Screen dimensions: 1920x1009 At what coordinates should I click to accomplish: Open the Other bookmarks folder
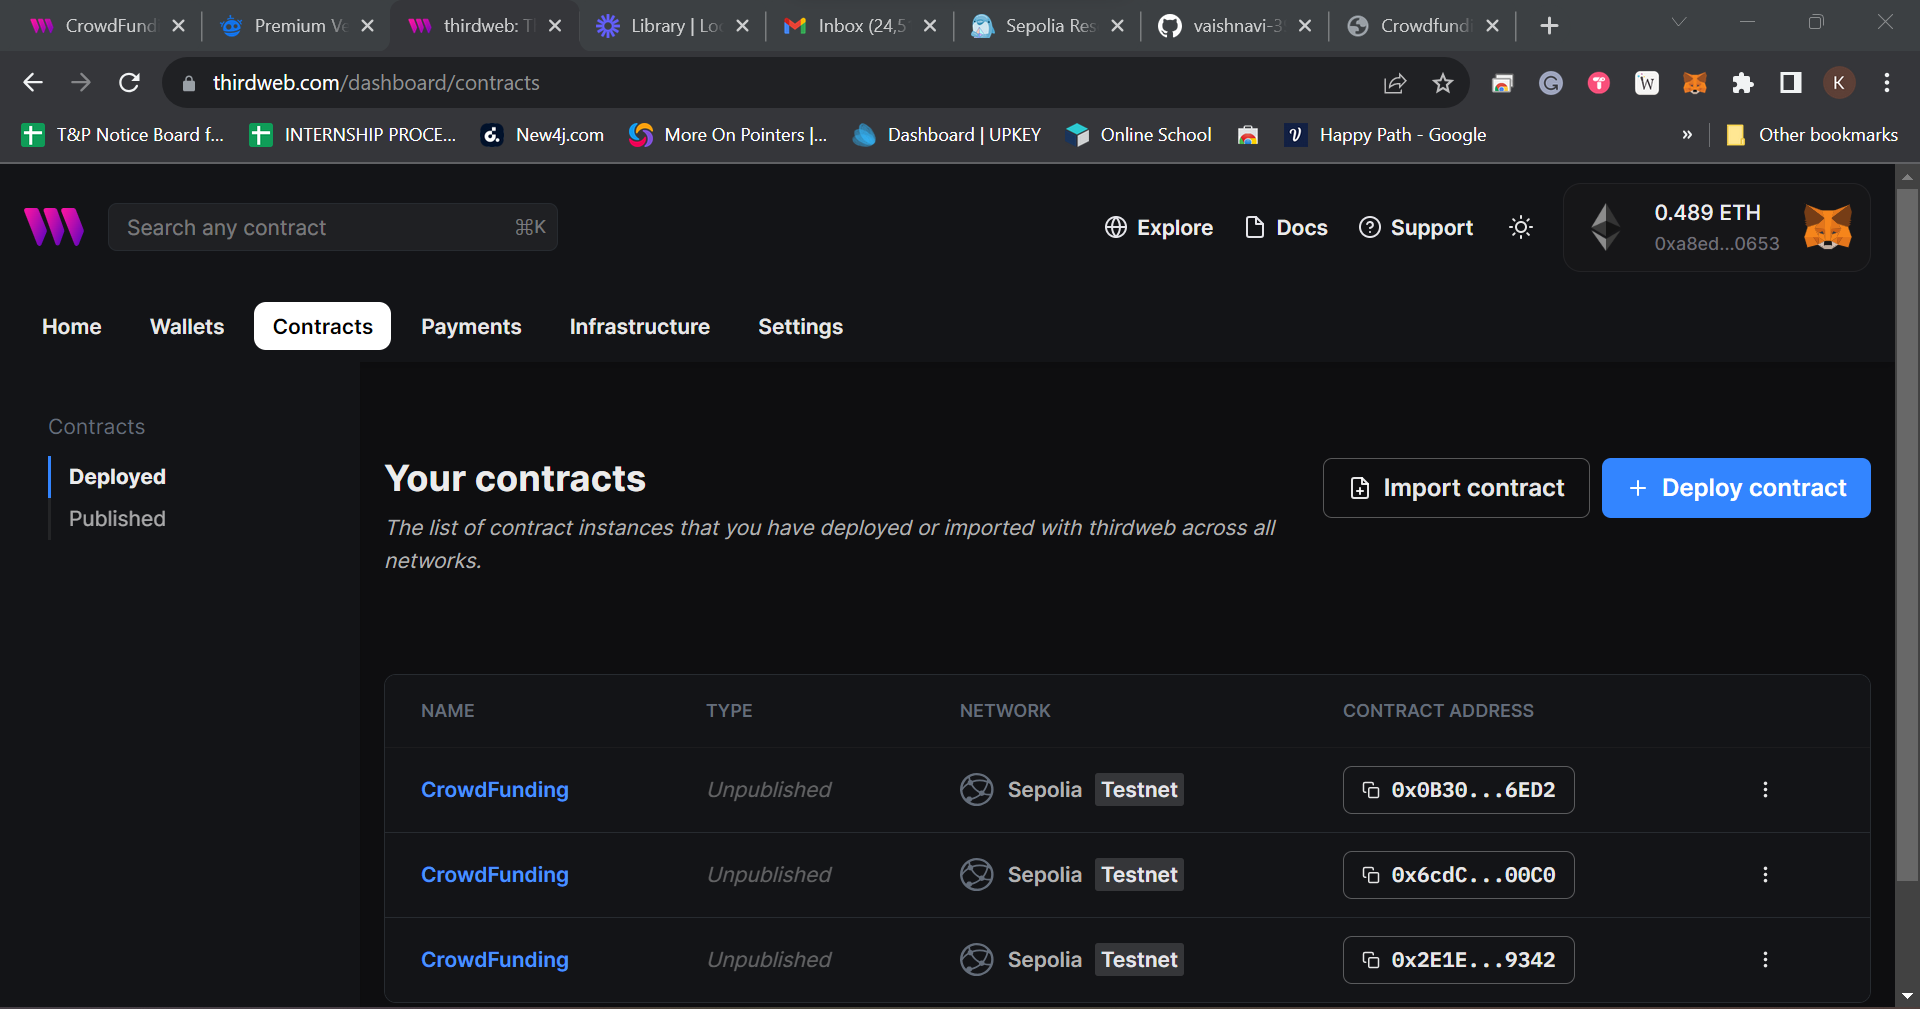coord(1812,135)
